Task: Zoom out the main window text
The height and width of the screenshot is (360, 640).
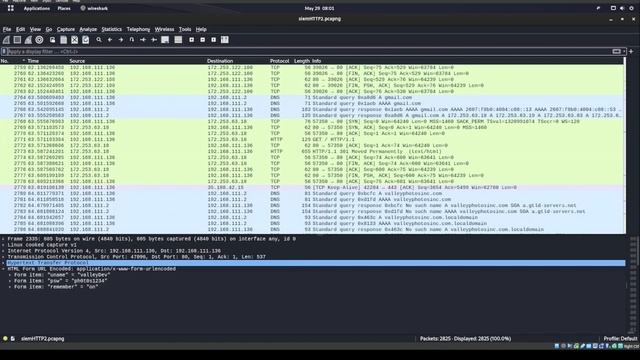Action: tap(202, 40)
